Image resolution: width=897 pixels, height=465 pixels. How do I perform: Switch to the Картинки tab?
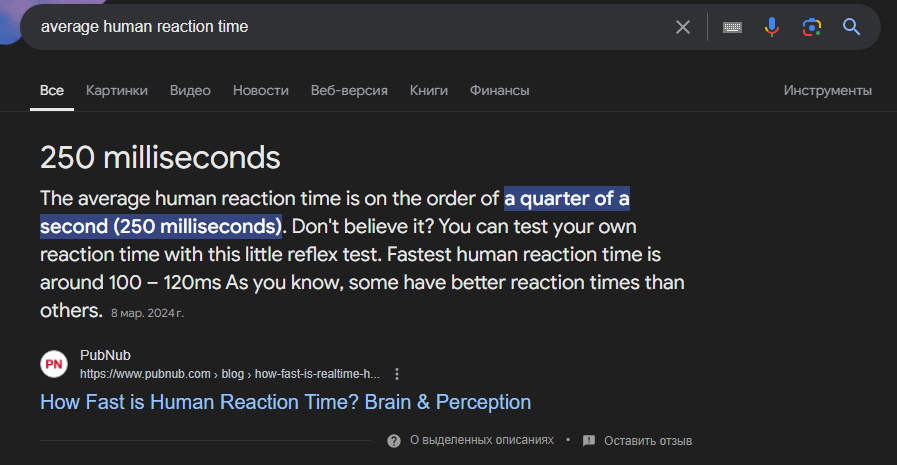117,90
